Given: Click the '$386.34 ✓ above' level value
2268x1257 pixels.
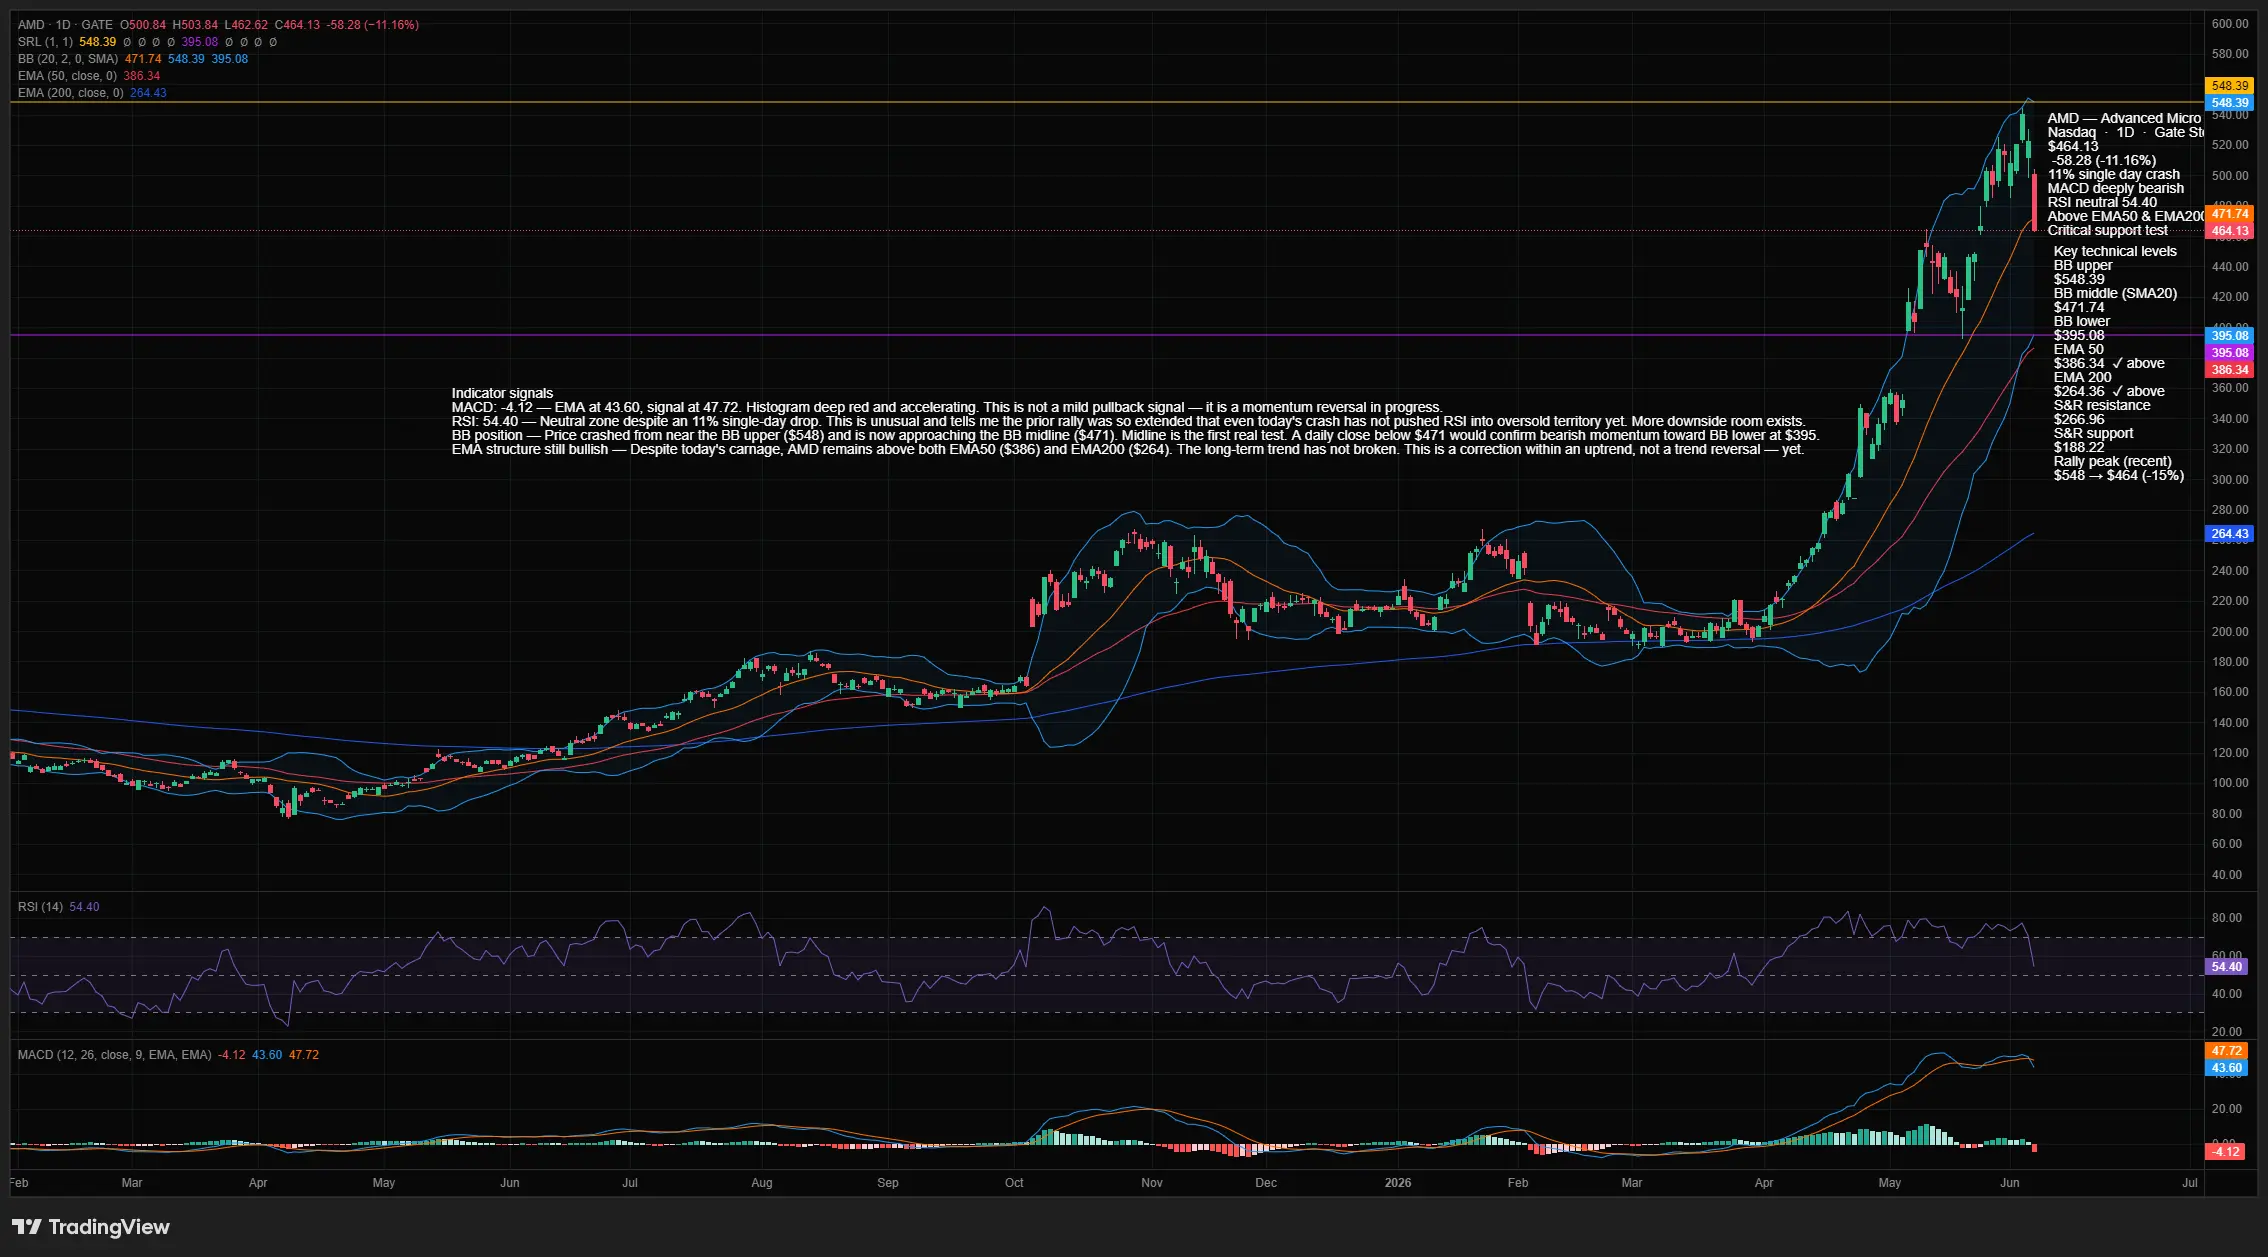Looking at the screenshot, I should click(x=2109, y=364).
